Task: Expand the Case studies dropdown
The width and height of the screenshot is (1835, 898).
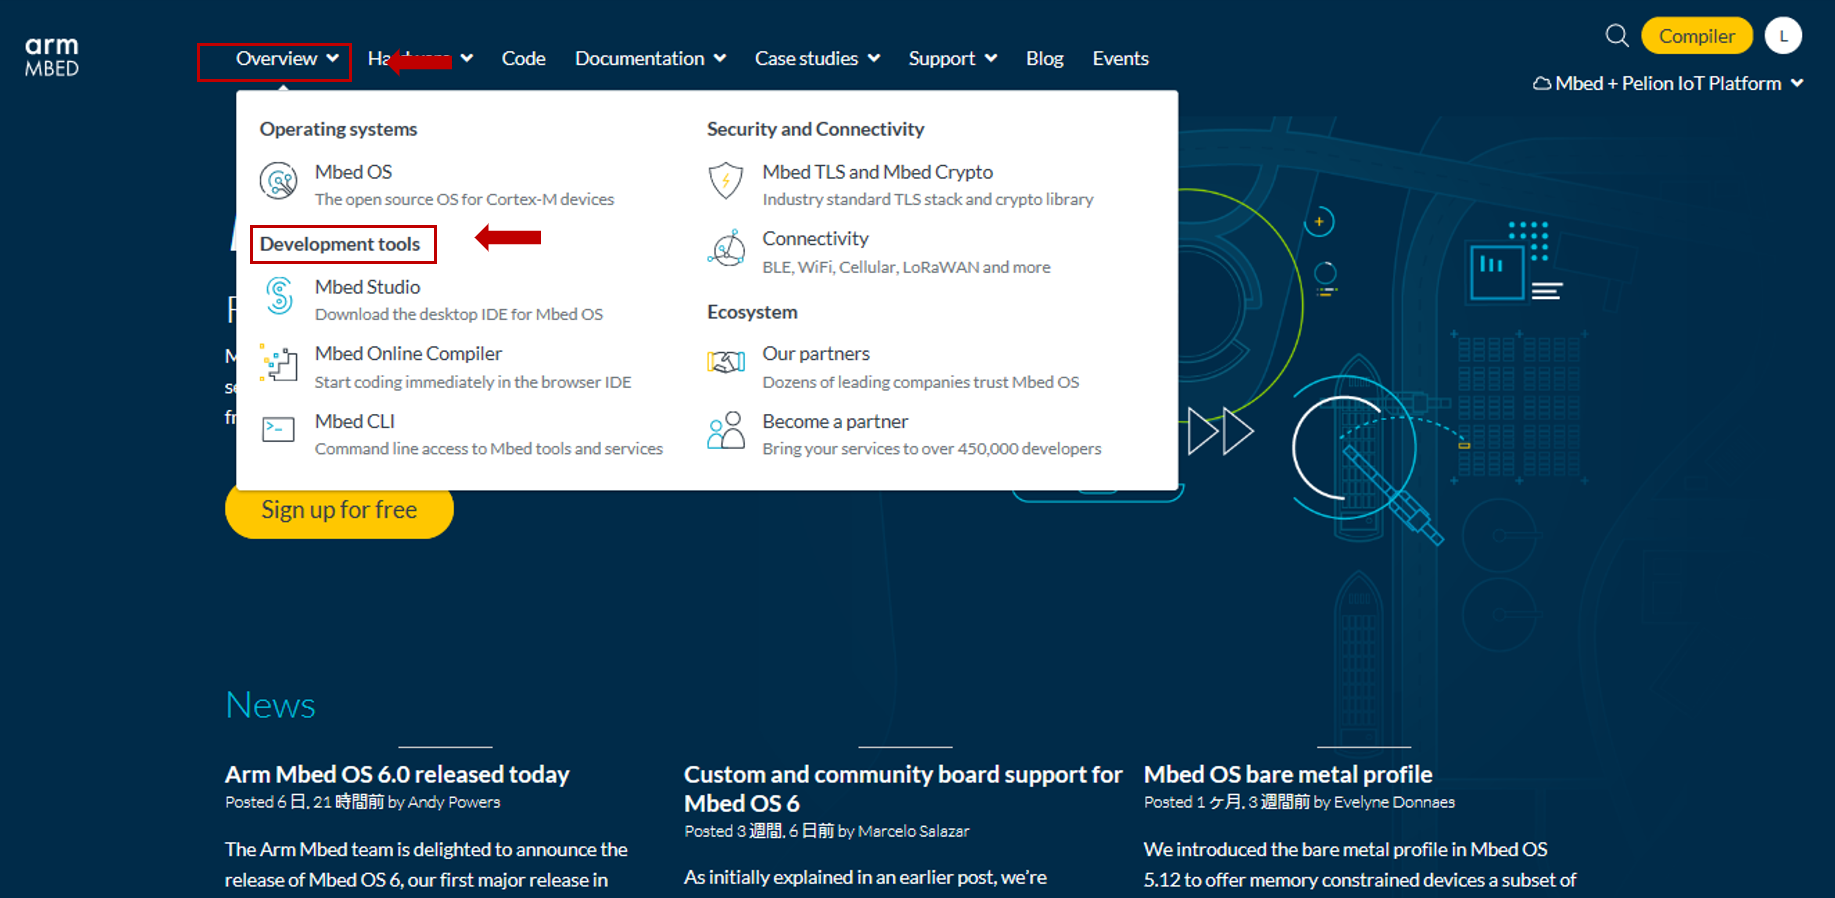Action: [x=817, y=59]
